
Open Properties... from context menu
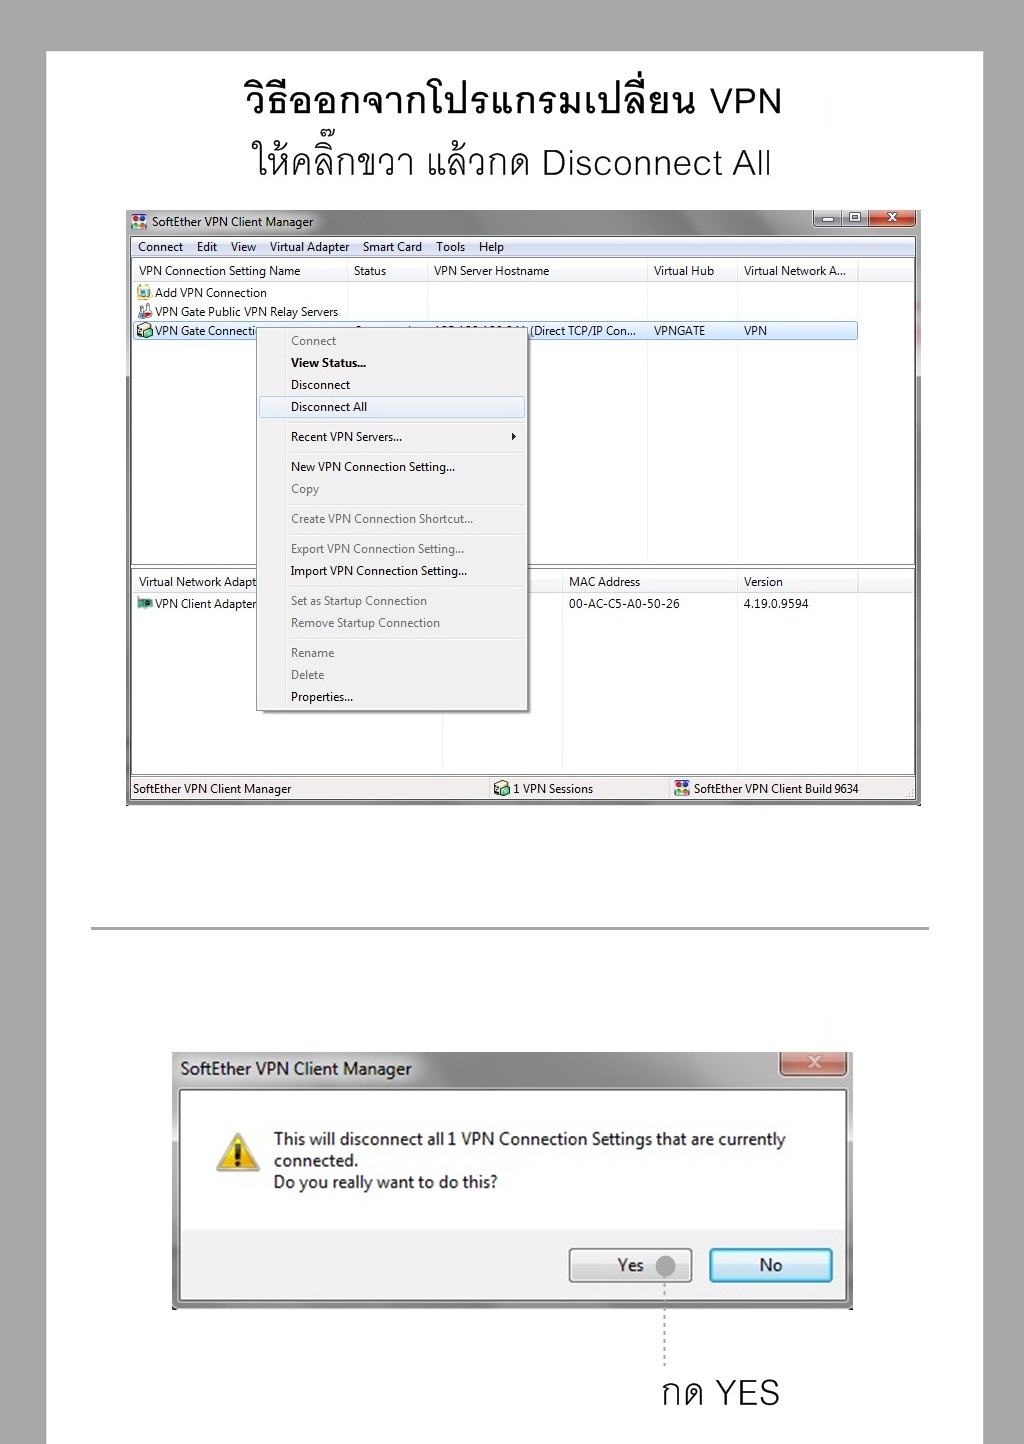391,697
